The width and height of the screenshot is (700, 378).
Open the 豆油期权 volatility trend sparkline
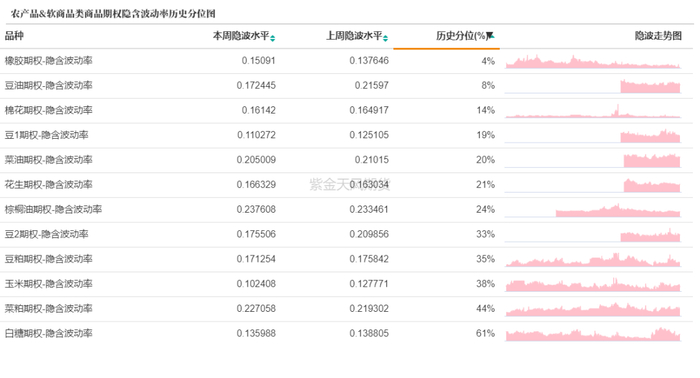[x=593, y=87]
